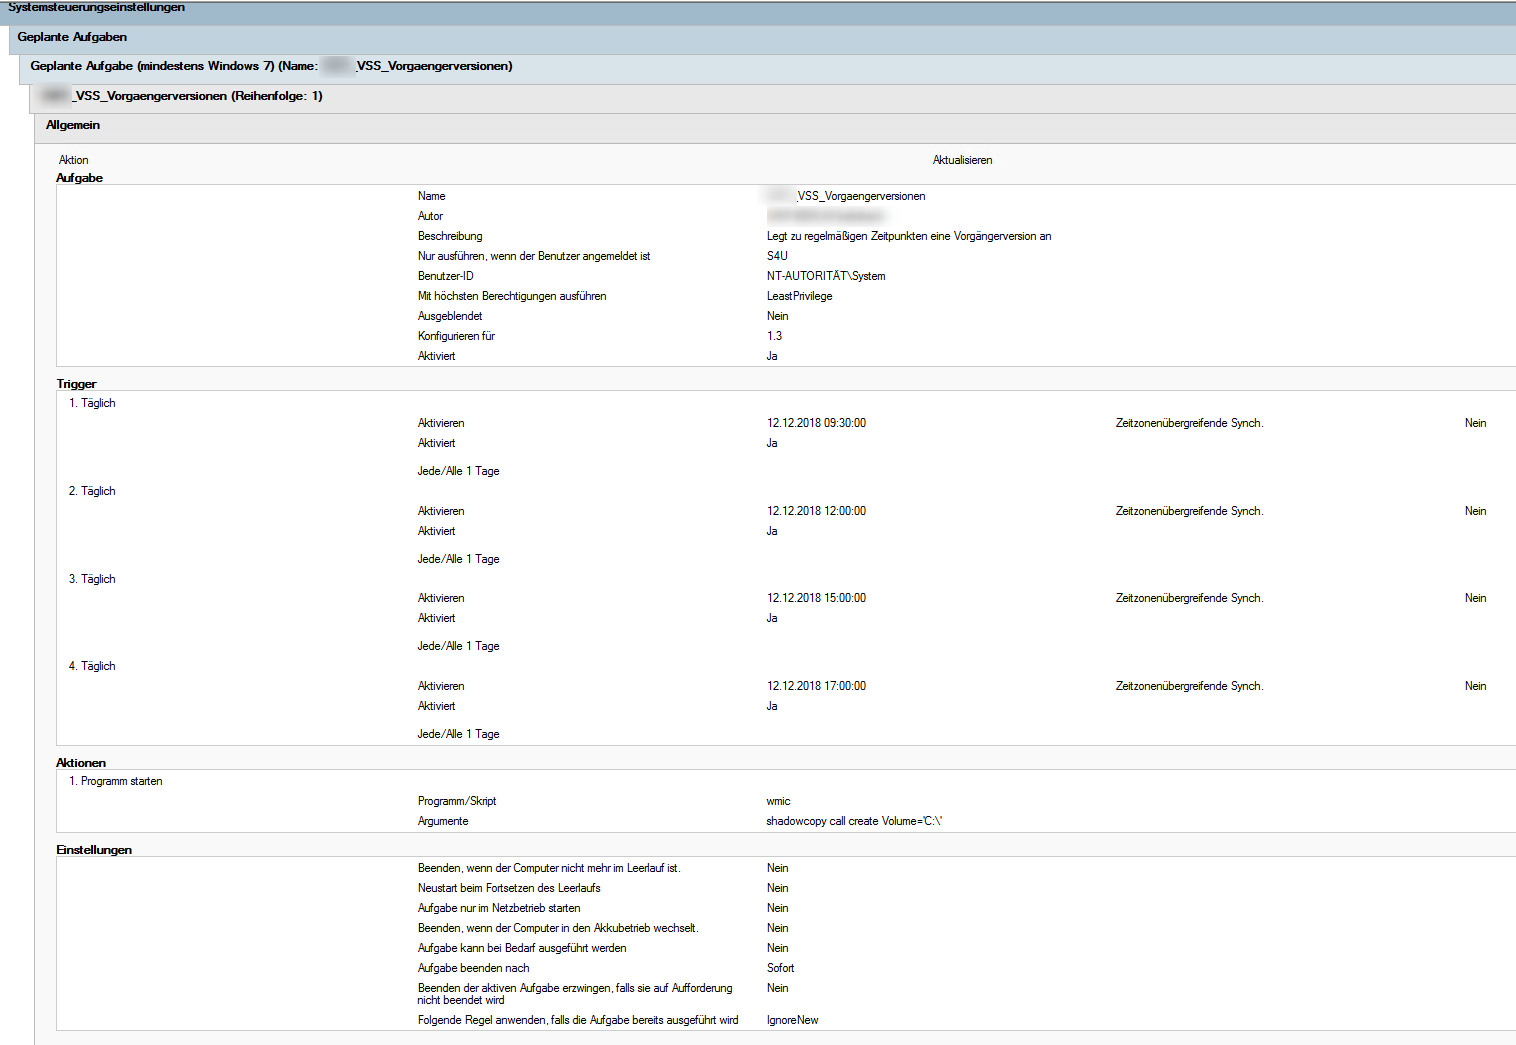Collapse the 'VSS_Vorgaengerversionen (Reihenfolge: 1)' header
This screenshot has width=1516, height=1045.
point(197,96)
